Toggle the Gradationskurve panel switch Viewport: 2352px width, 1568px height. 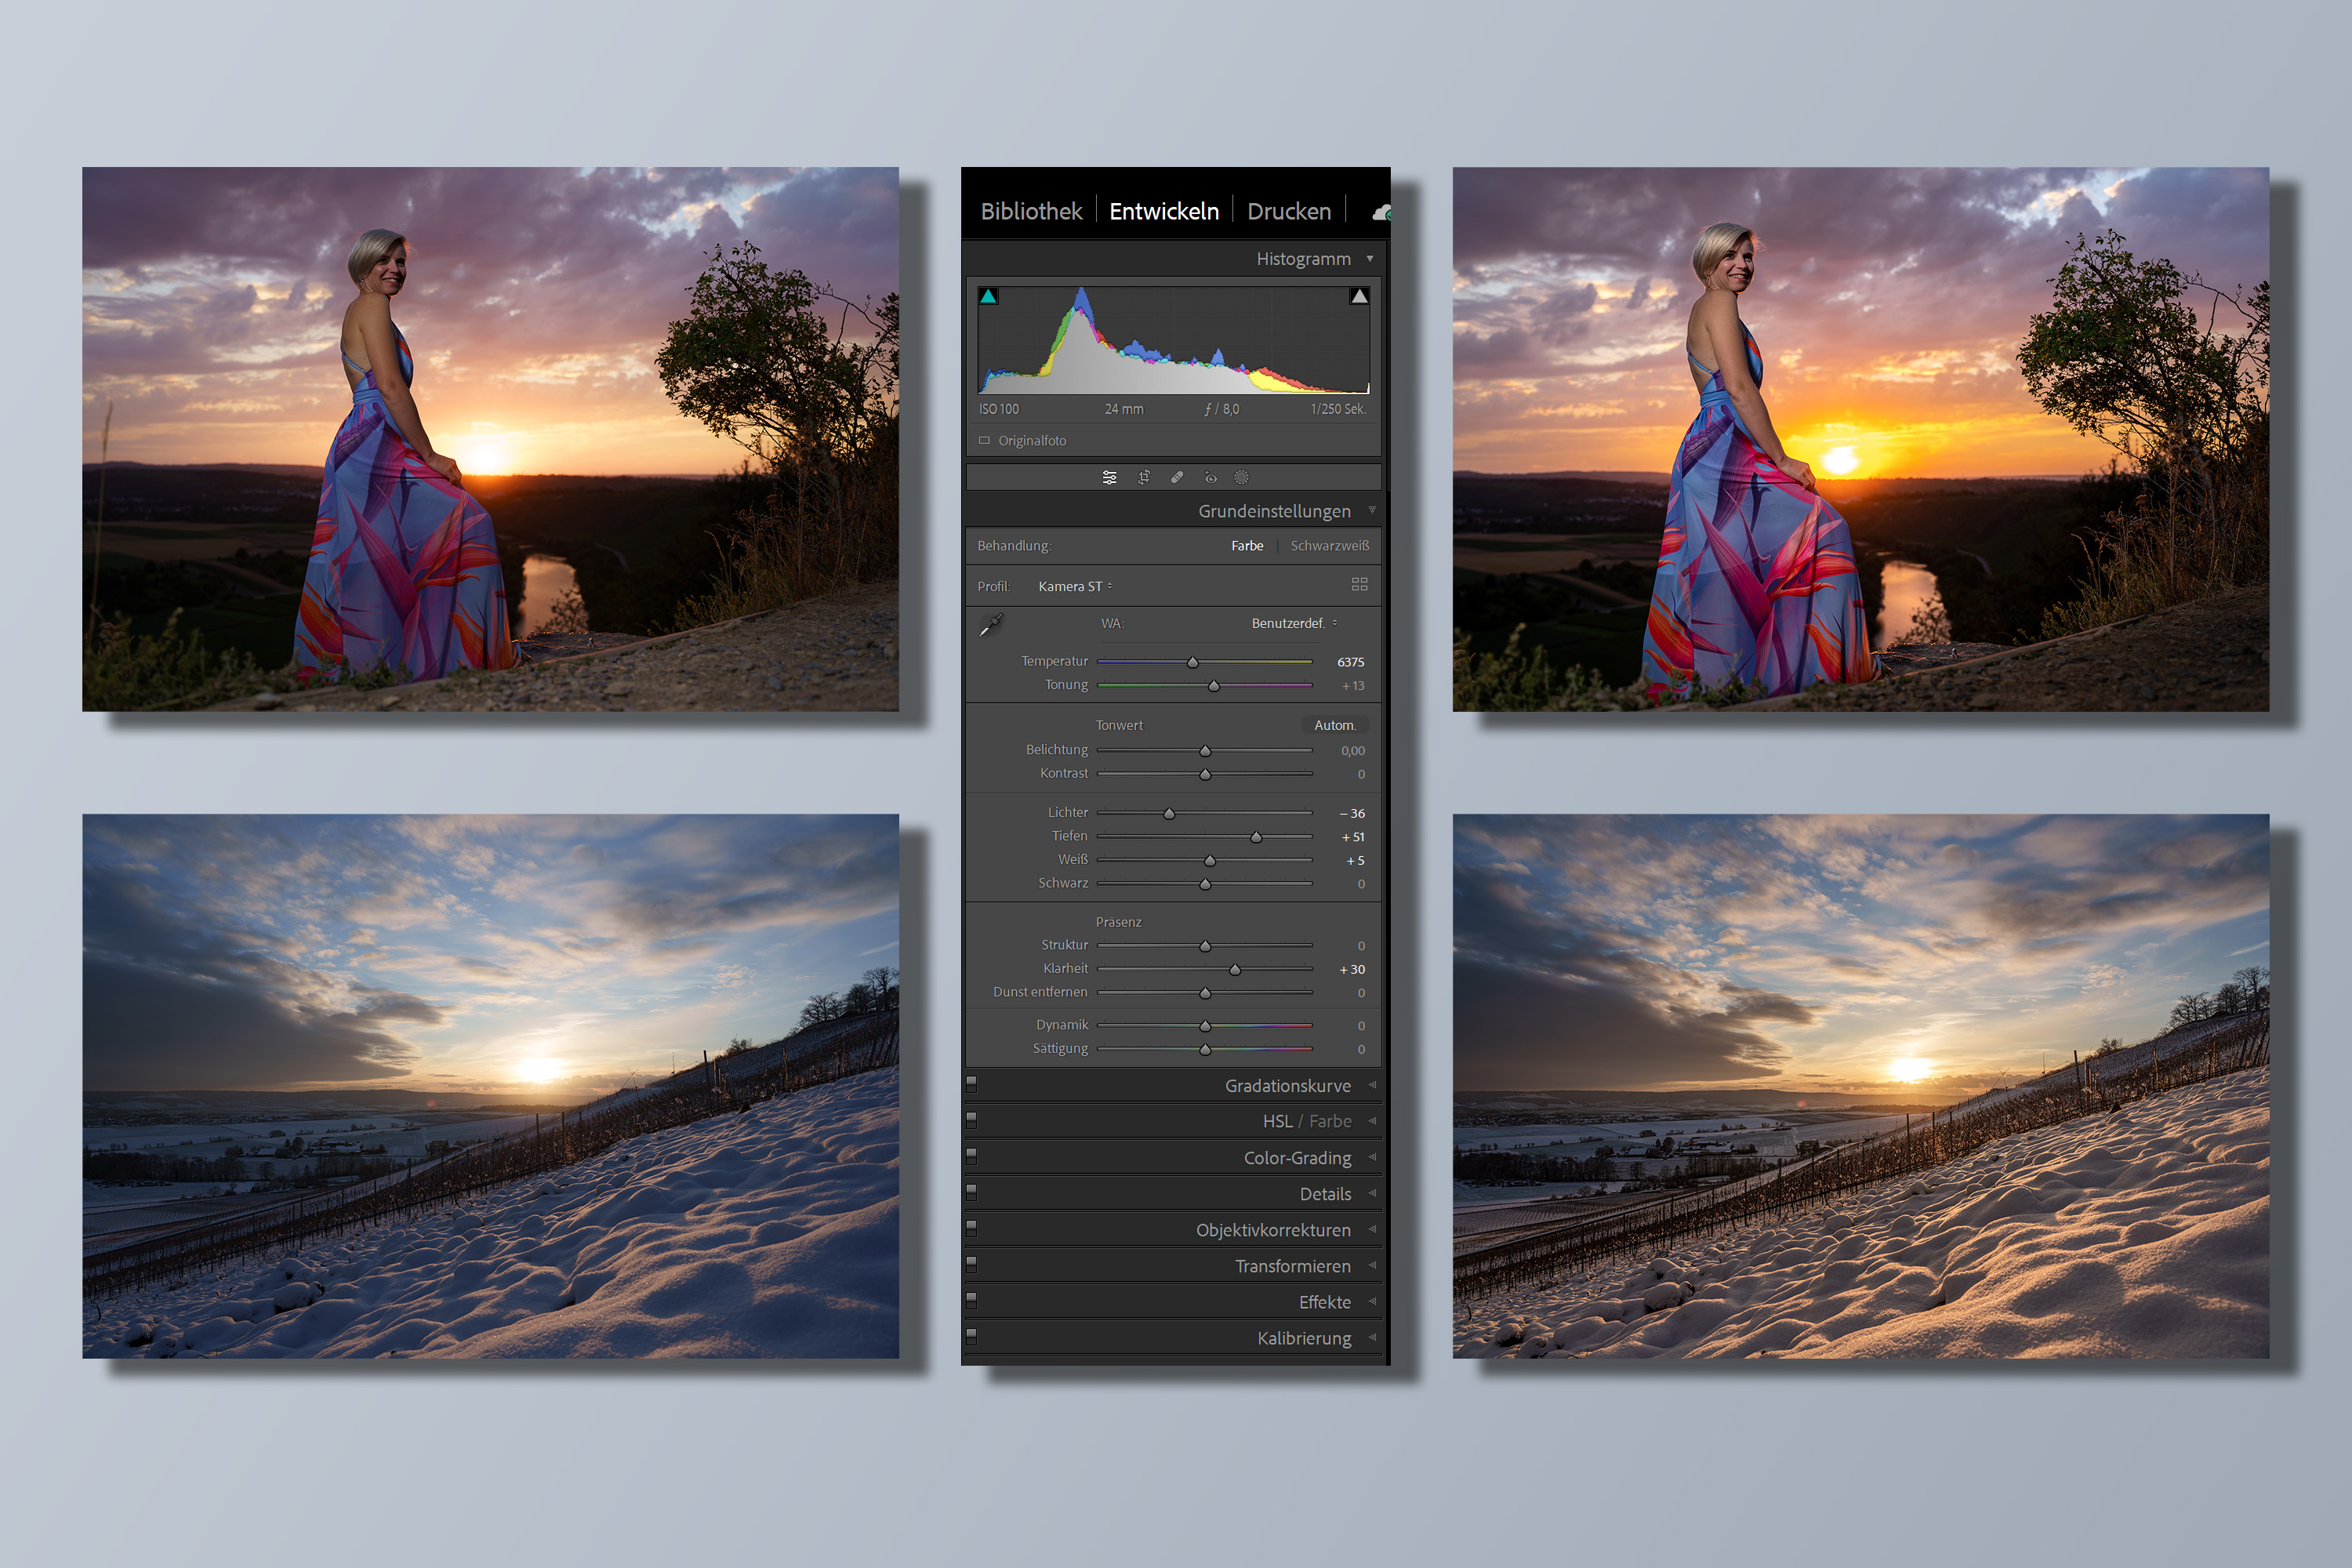point(971,1084)
